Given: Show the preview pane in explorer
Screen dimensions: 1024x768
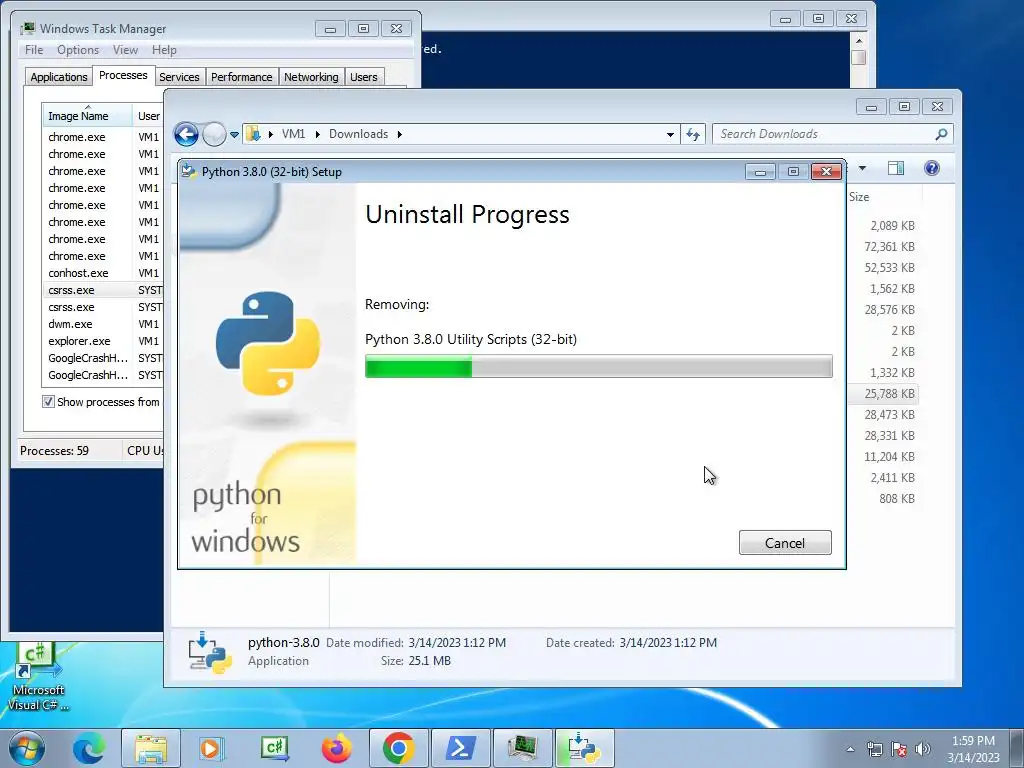Looking at the screenshot, I should [896, 168].
